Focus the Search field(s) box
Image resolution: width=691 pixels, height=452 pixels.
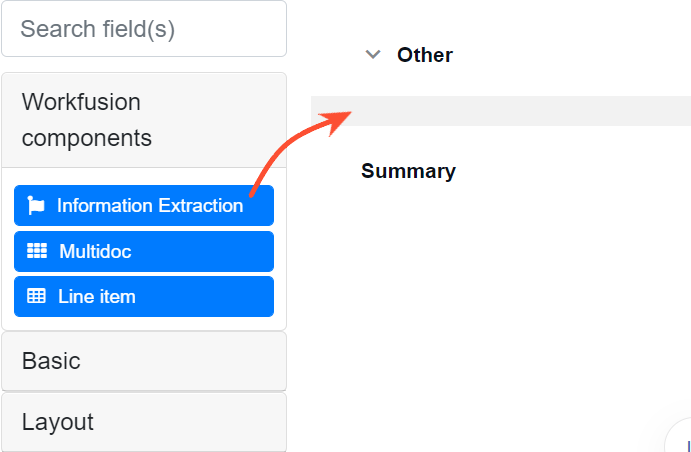[144, 29]
